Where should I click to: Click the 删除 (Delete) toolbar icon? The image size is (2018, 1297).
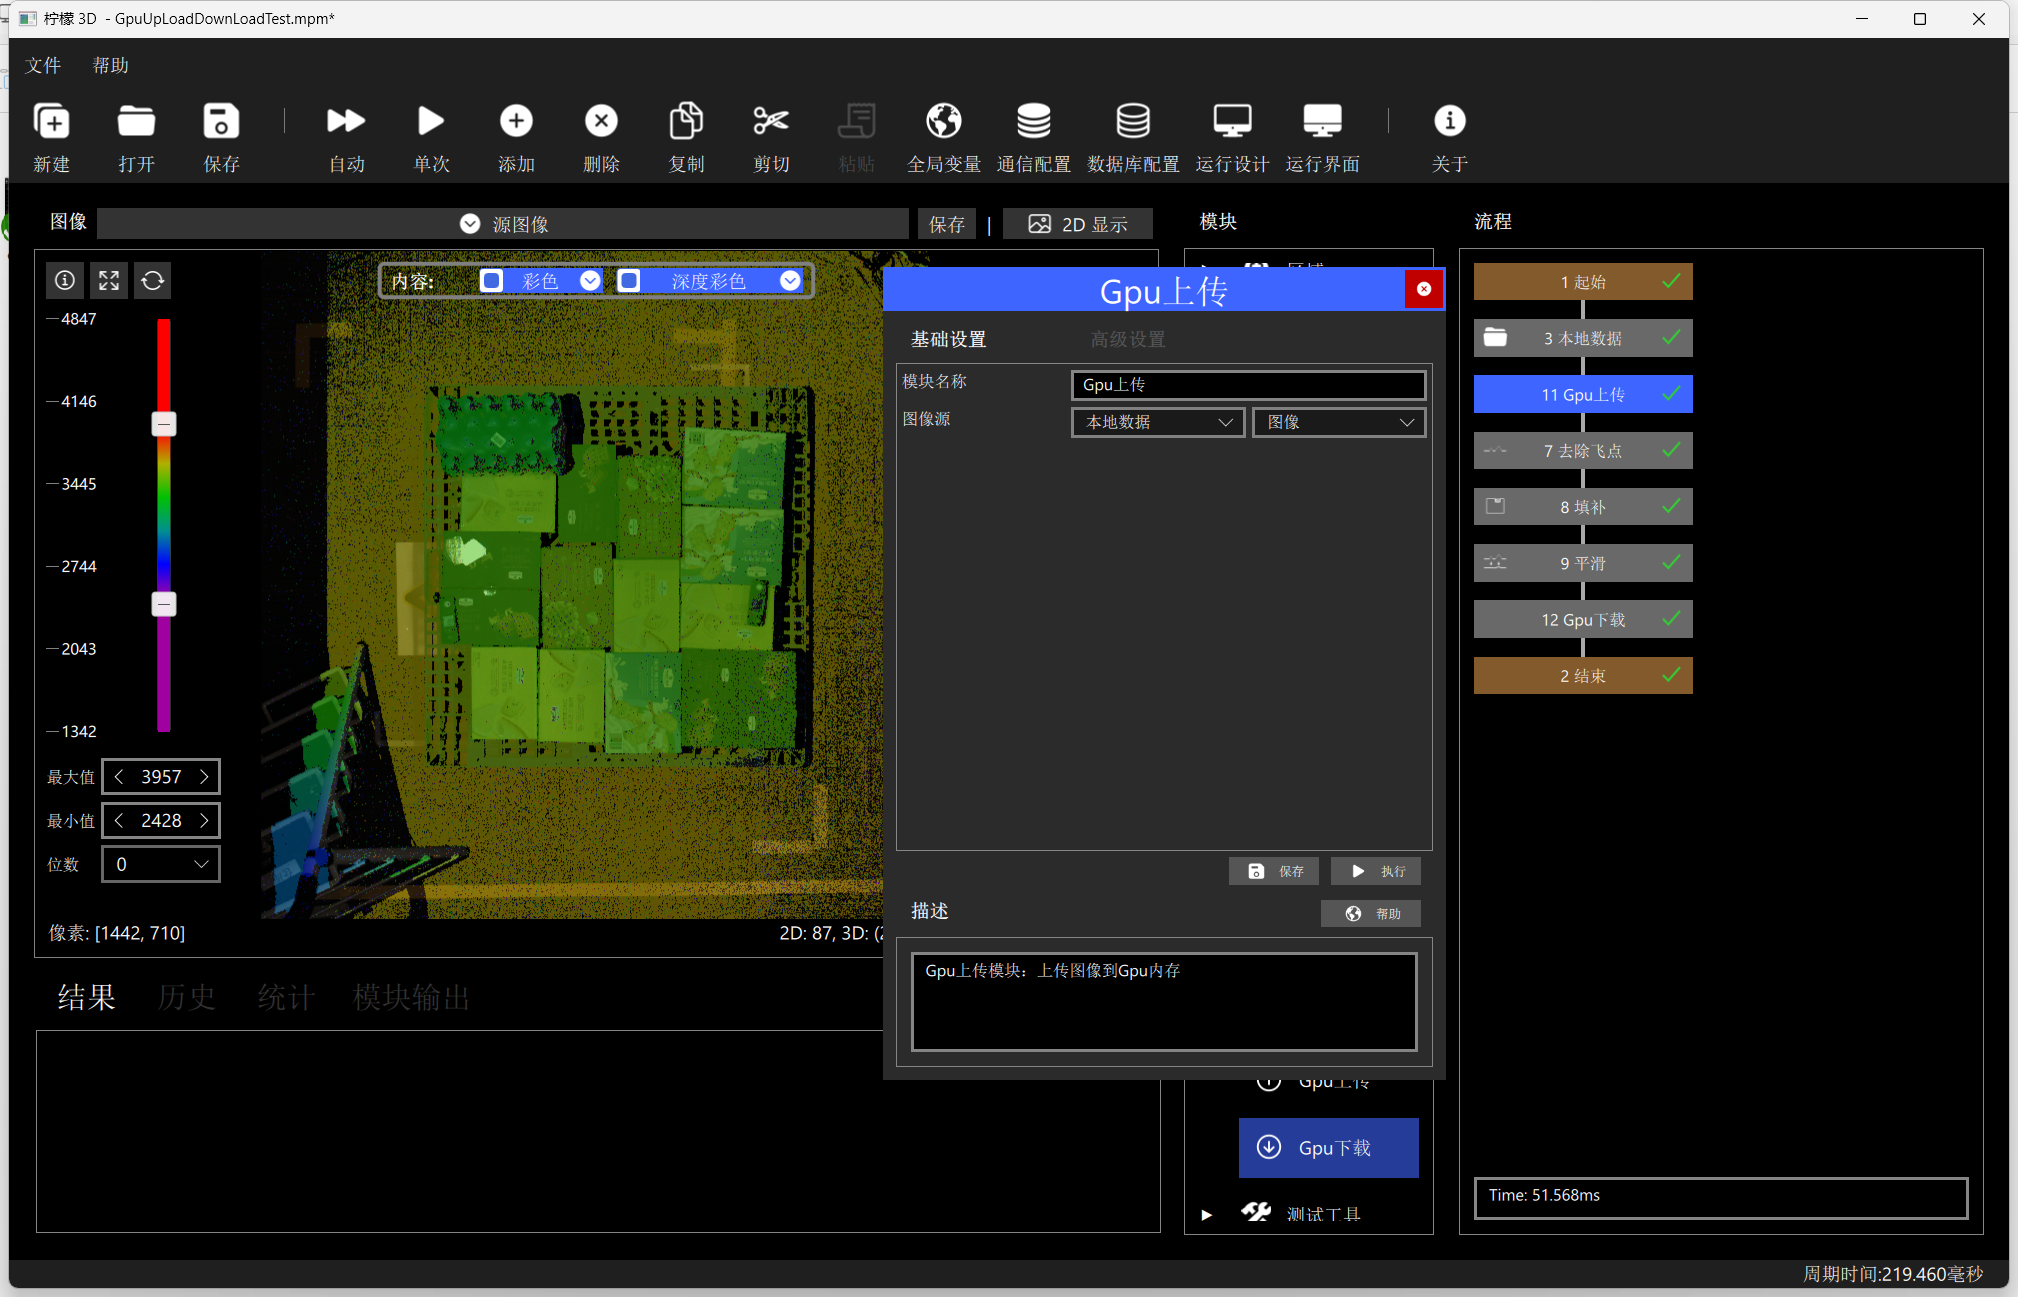pyautogui.click(x=601, y=121)
